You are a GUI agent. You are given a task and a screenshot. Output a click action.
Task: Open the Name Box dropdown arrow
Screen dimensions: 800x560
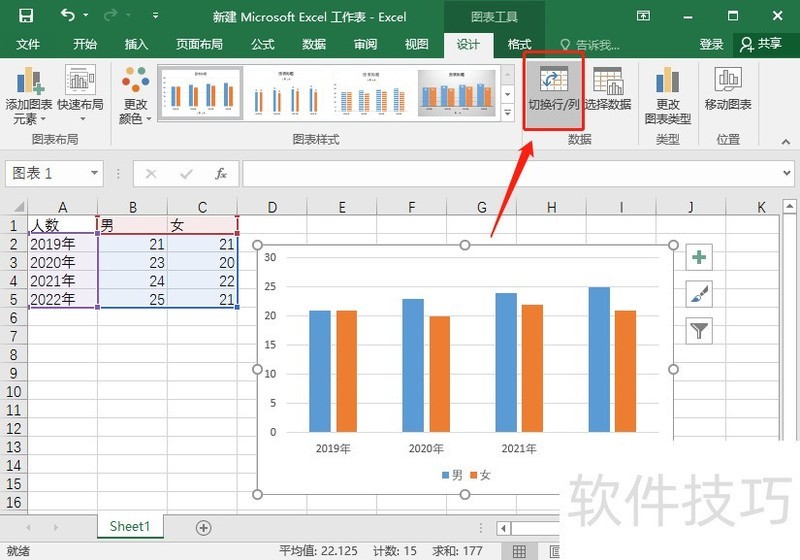(94, 173)
